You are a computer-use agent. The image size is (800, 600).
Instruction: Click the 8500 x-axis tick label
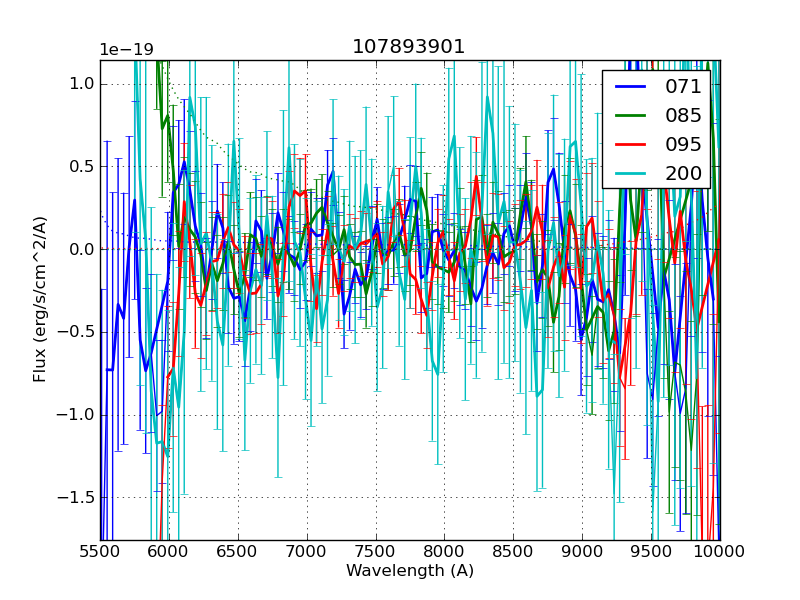(514, 552)
